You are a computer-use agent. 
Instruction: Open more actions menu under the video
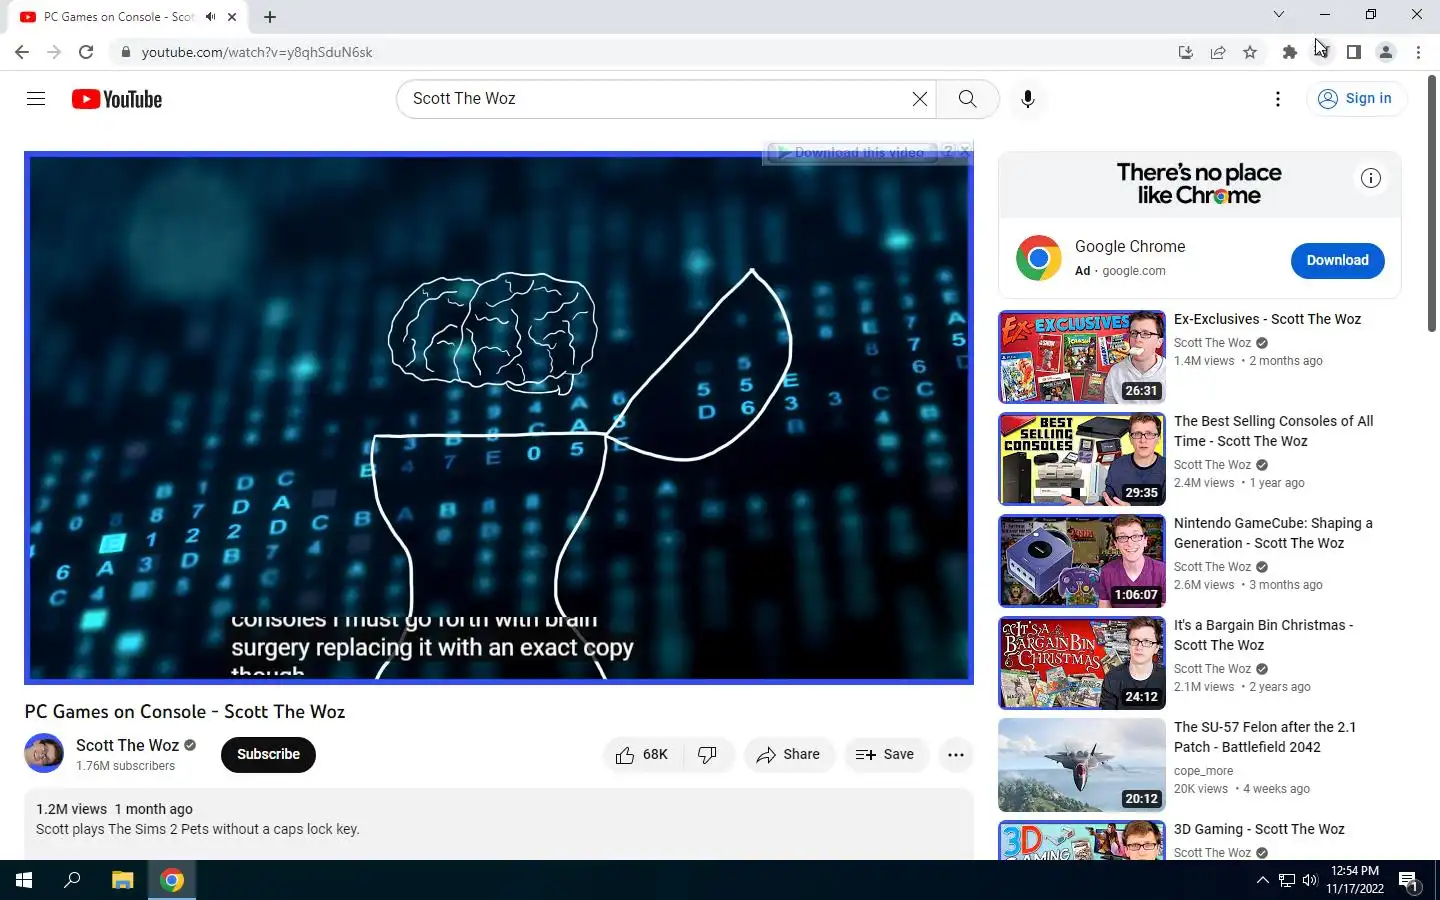pyautogui.click(x=955, y=755)
